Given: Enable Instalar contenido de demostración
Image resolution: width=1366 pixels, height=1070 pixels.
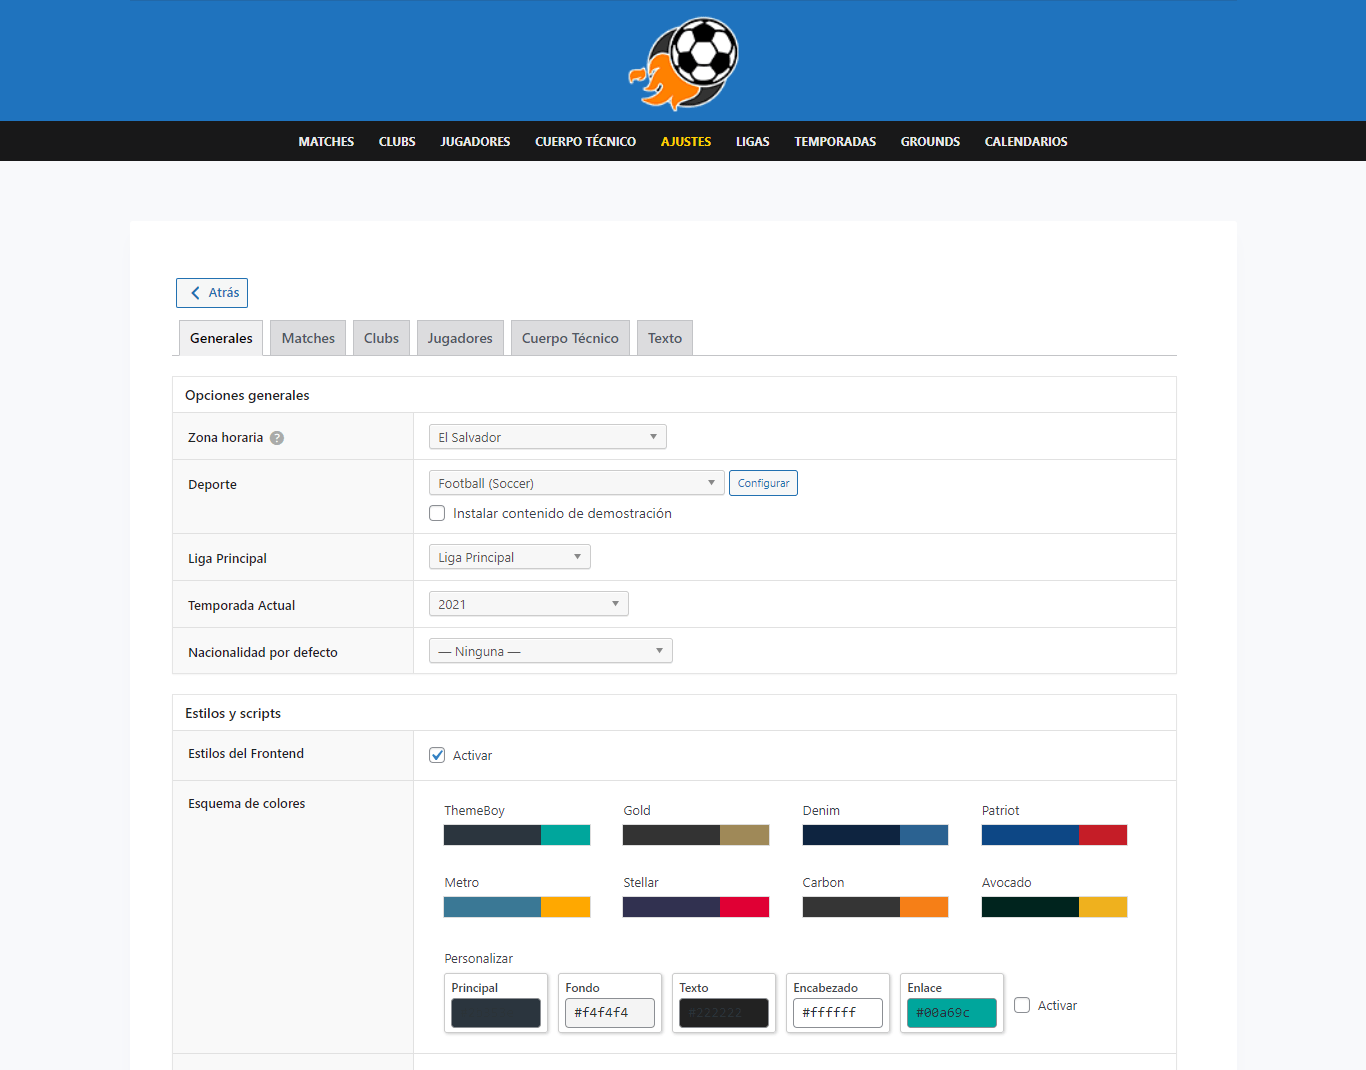Looking at the screenshot, I should coord(437,513).
